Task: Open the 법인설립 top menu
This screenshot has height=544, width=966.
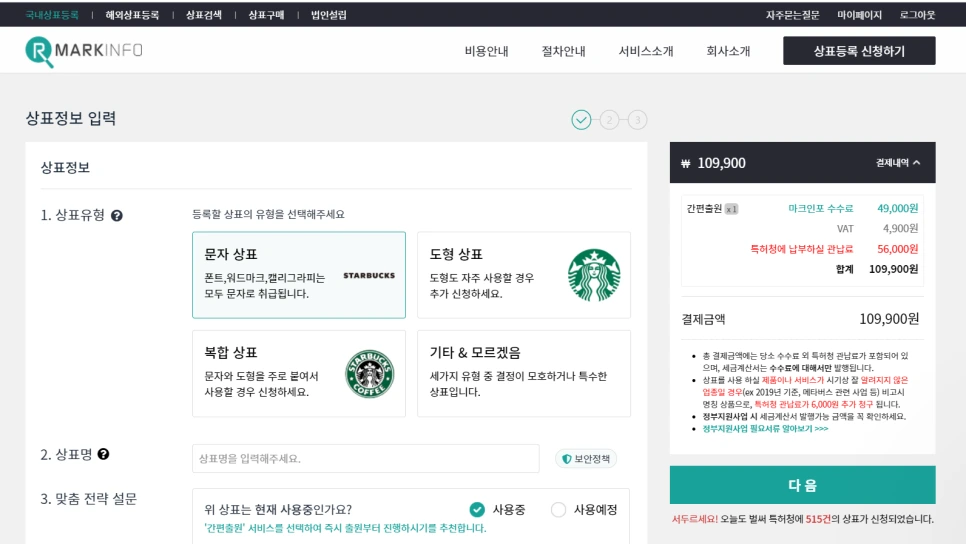Action: click(328, 15)
